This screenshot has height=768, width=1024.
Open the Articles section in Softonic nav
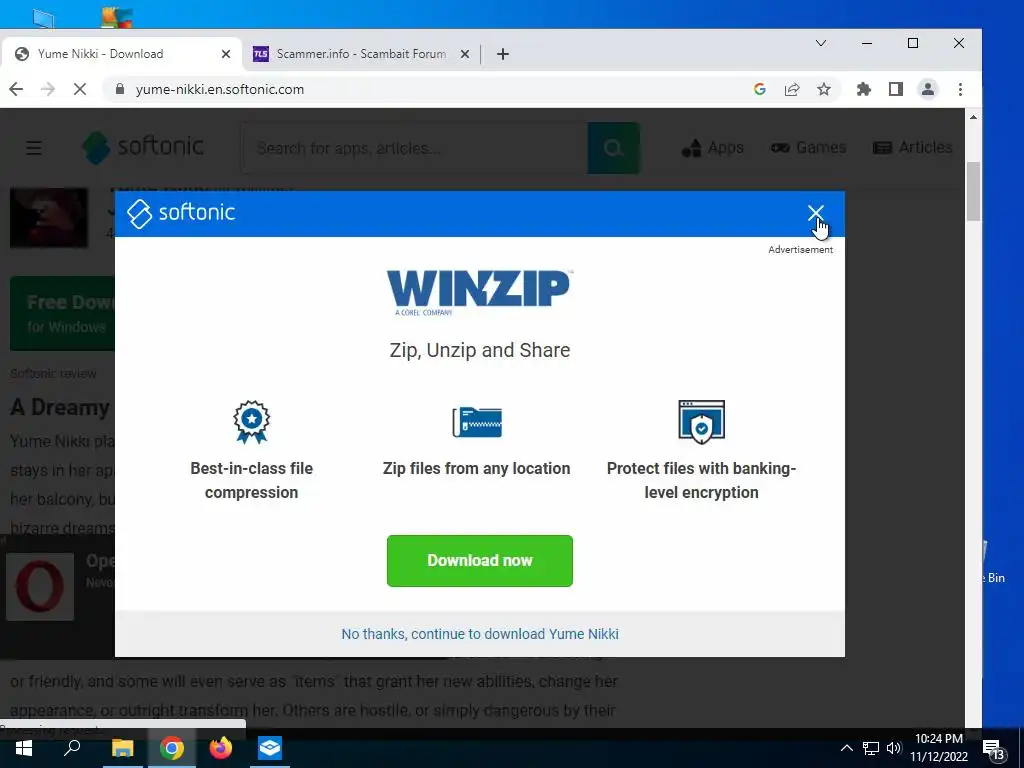tap(913, 148)
